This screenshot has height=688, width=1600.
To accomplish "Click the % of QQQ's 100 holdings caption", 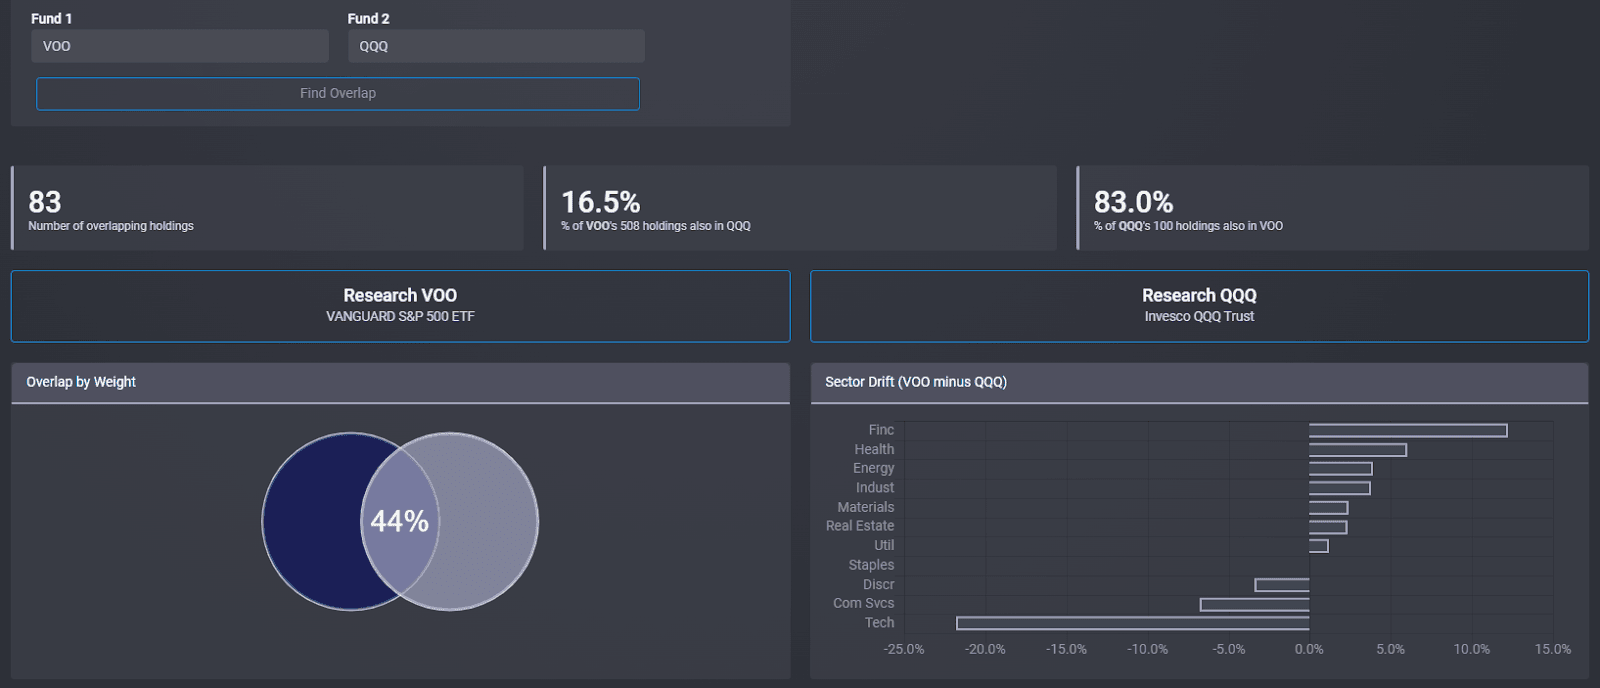I will [x=1188, y=226].
